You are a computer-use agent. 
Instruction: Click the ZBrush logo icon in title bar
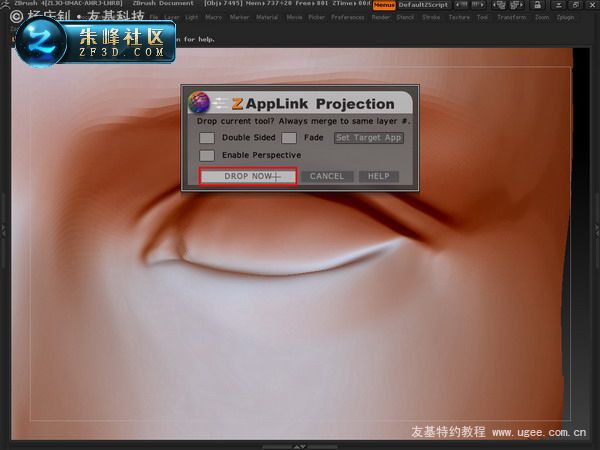pos(4,3)
